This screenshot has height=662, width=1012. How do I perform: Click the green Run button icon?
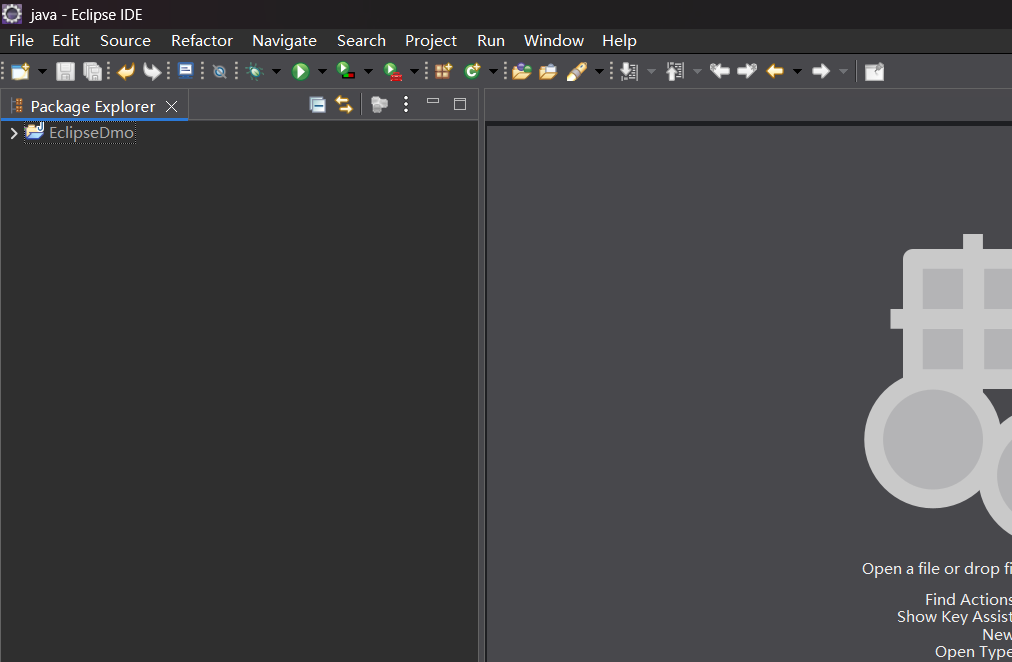click(x=300, y=71)
